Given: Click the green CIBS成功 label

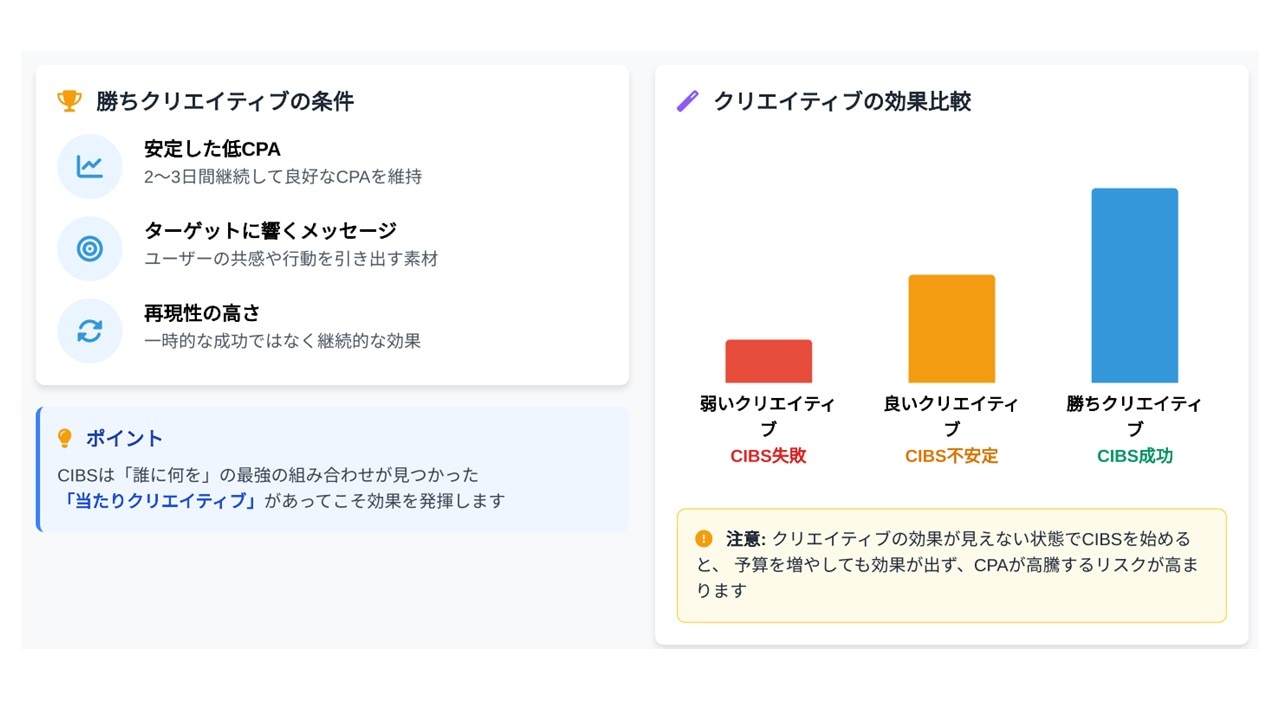Looking at the screenshot, I should (1134, 456).
